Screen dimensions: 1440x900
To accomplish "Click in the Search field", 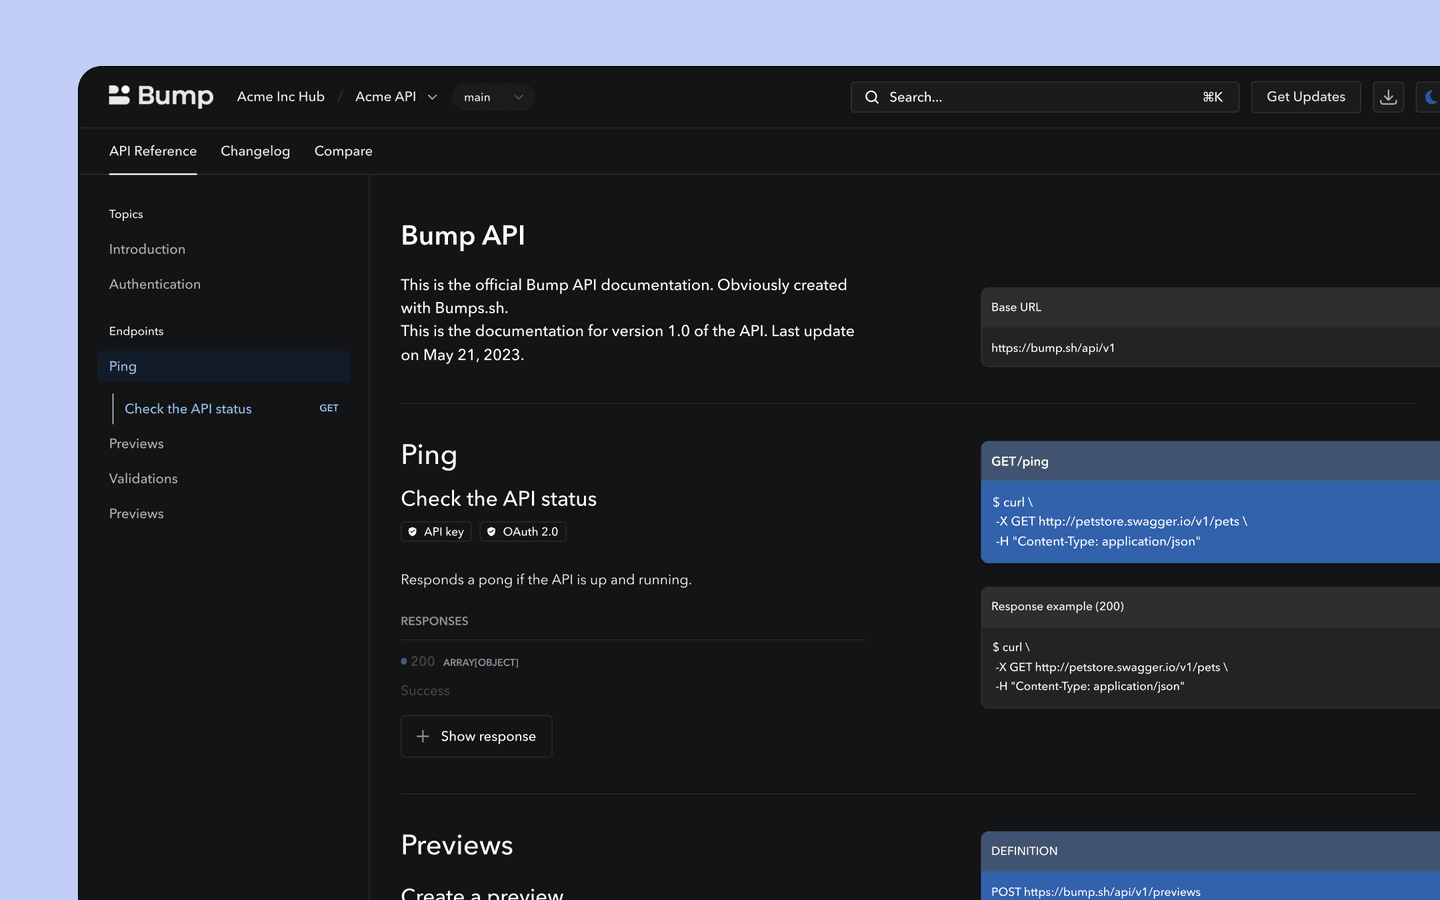I will click(1045, 97).
